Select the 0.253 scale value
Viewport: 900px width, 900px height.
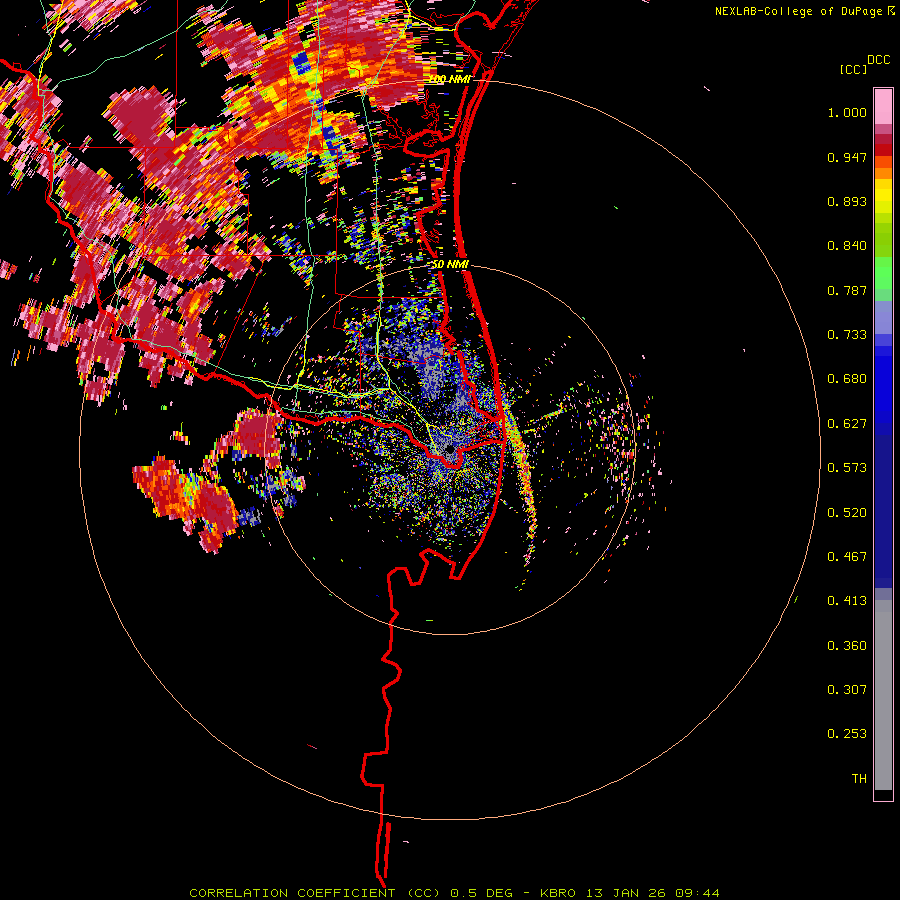pos(847,734)
